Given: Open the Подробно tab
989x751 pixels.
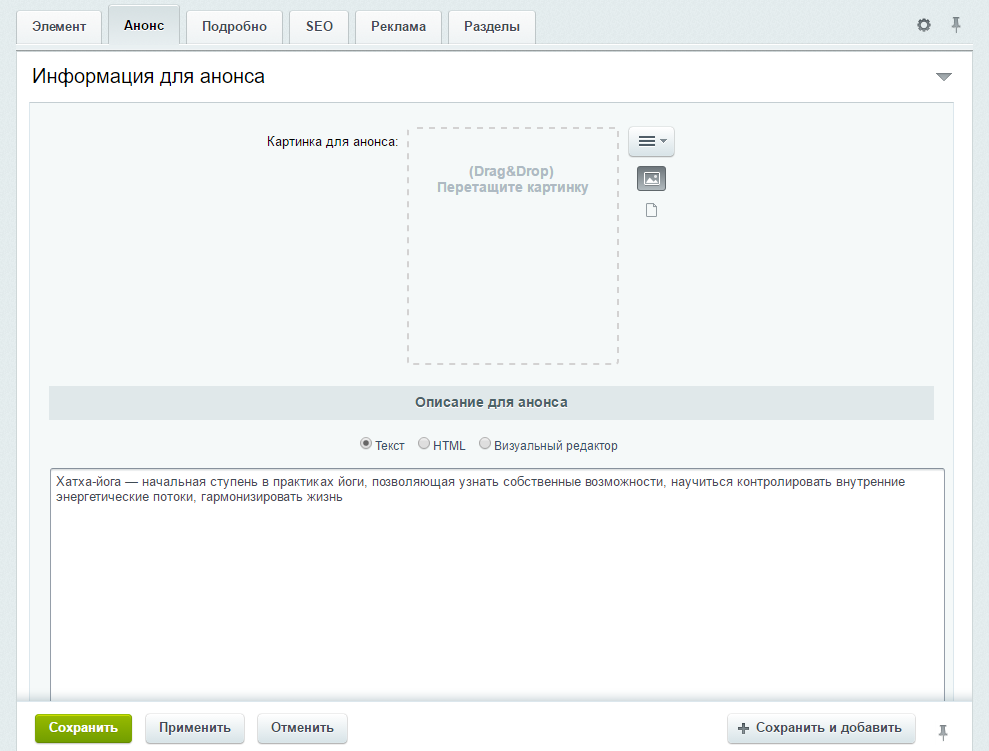Looking at the screenshot, I should [x=234, y=27].
